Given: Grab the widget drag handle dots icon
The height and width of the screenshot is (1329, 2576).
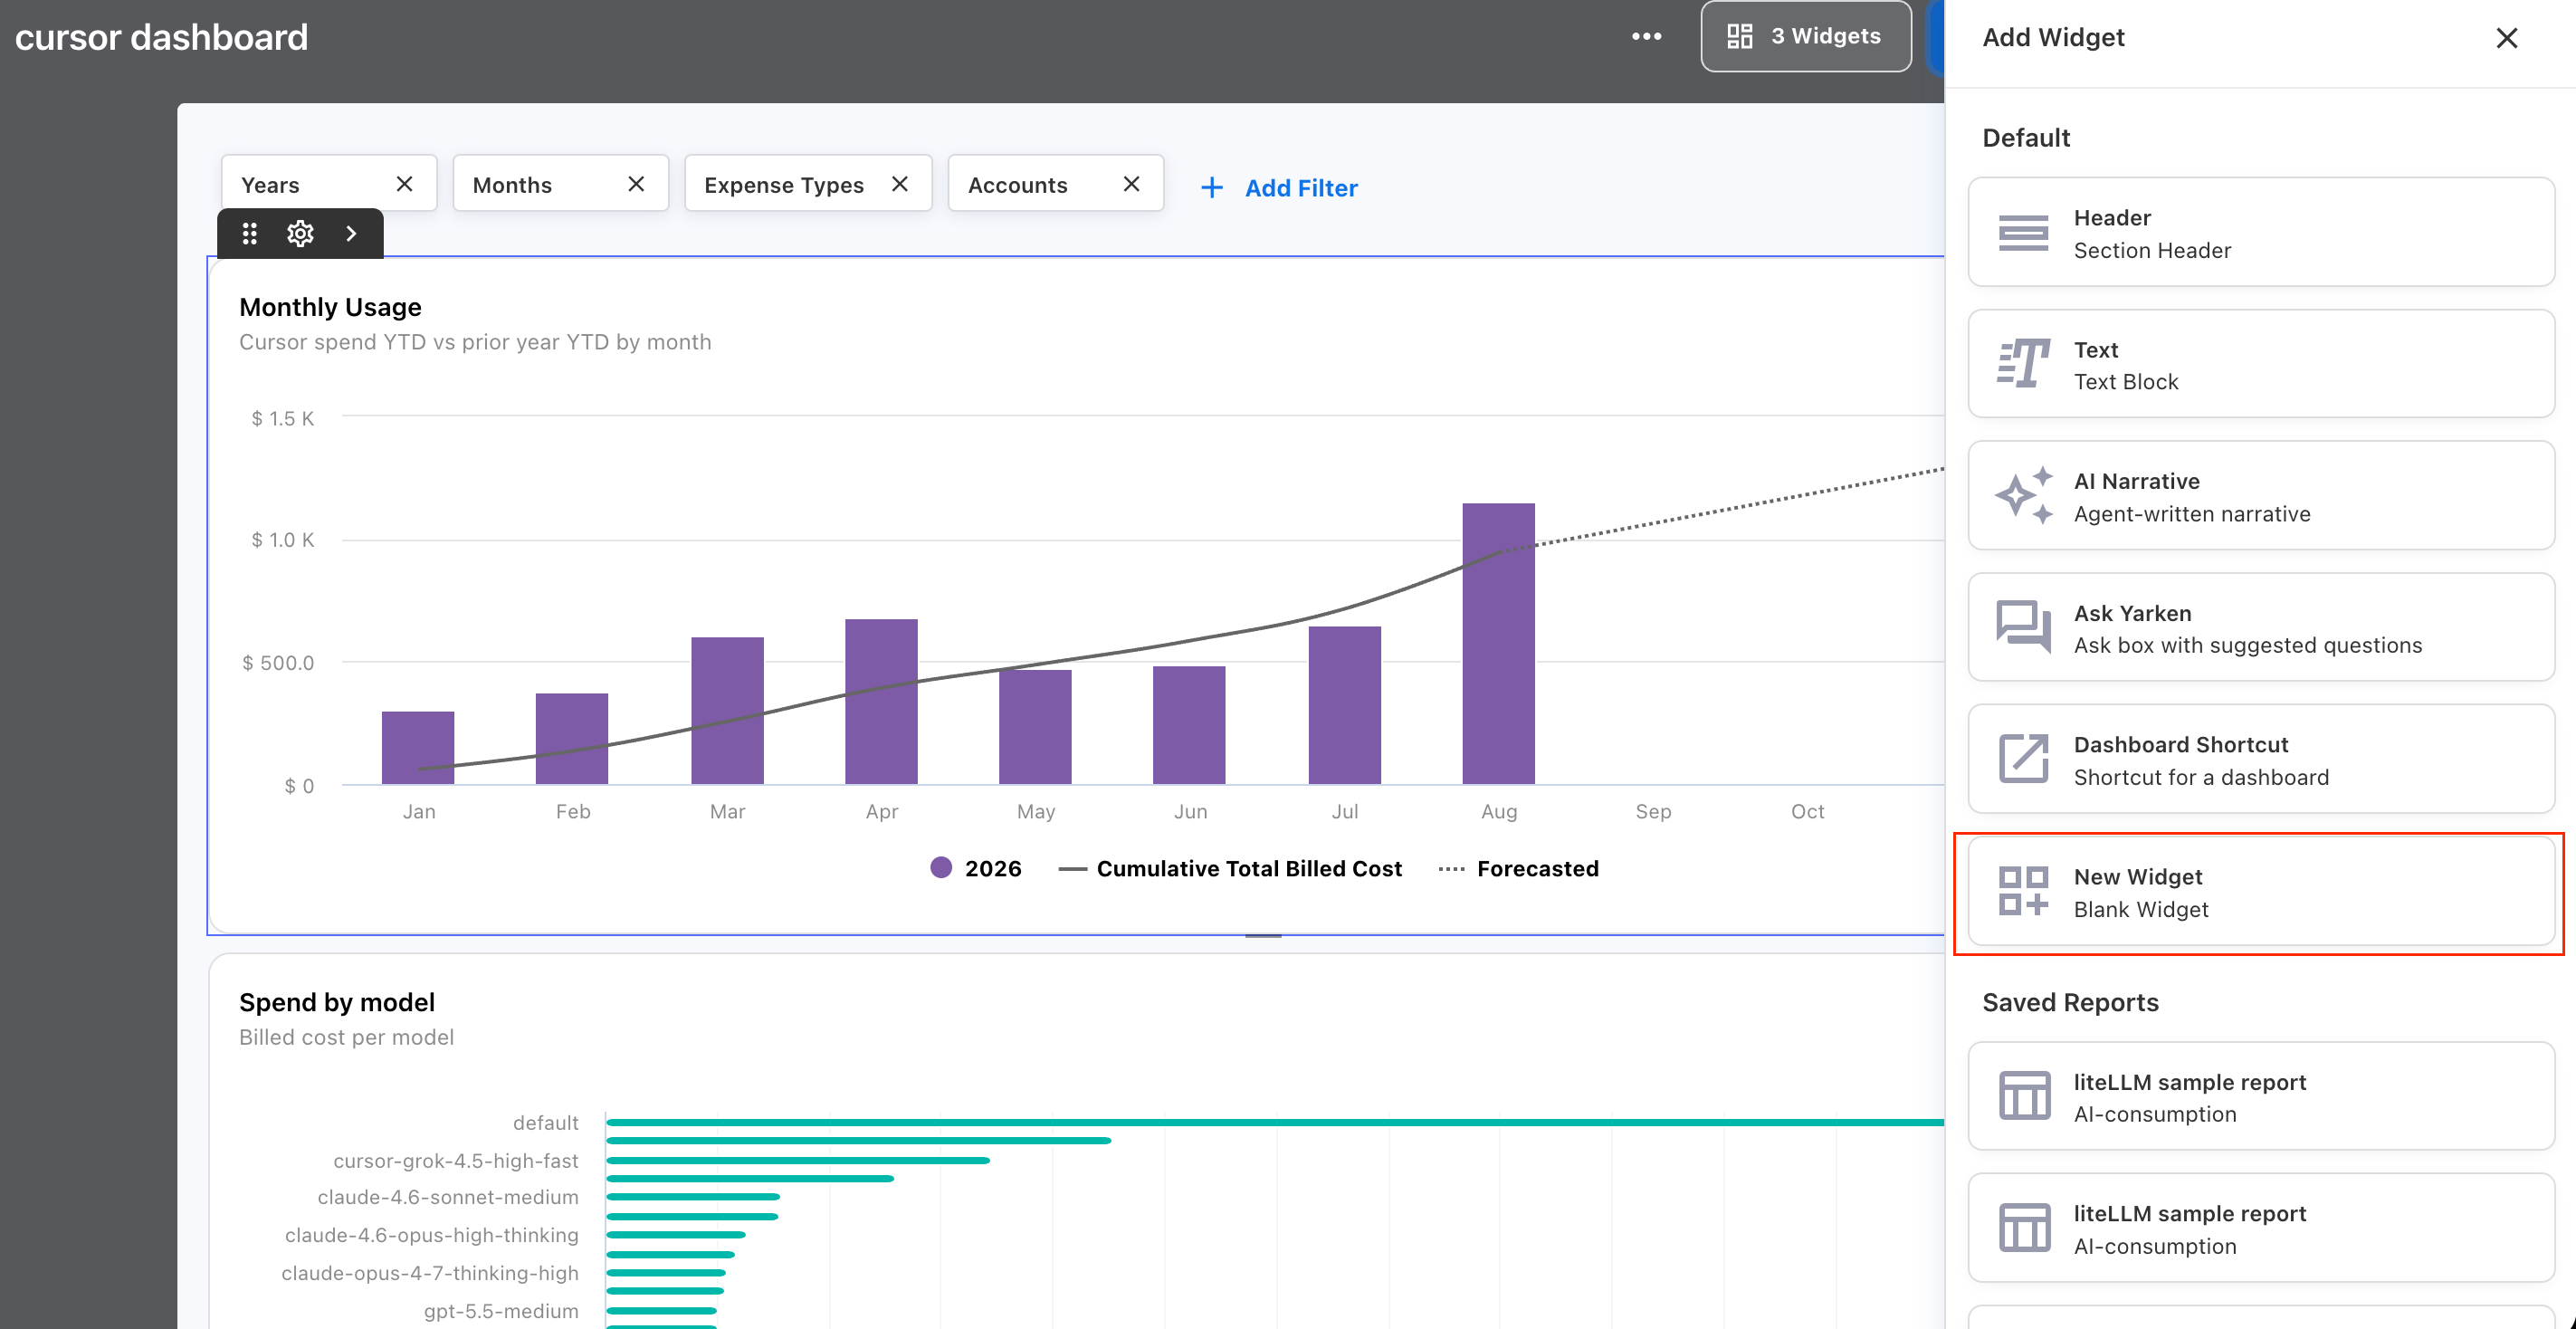Looking at the screenshot, I should click(x=250, y=234).
